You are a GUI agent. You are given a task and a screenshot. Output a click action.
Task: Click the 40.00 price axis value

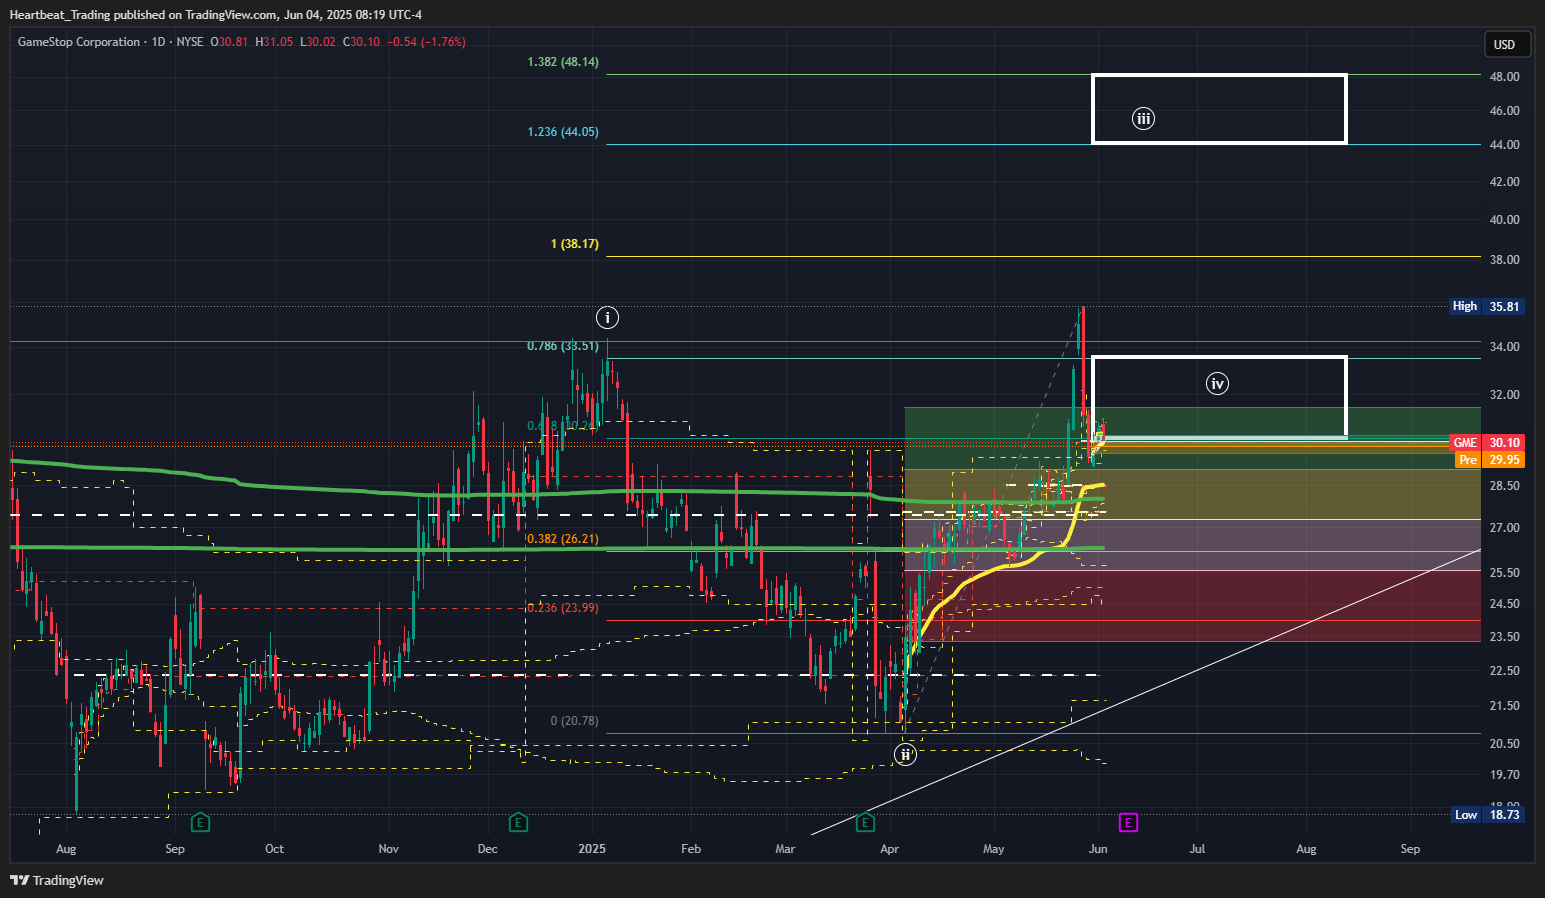point(1504,220)
